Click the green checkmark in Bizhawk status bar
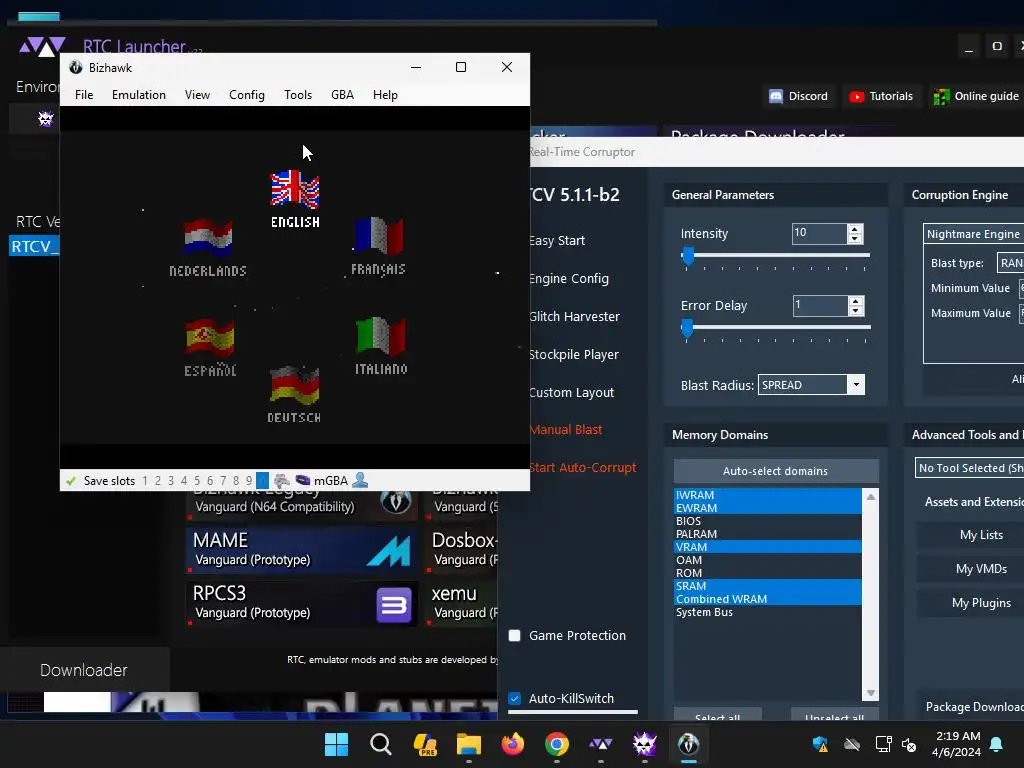The height and width of the screenshot is (768, 1024). [71, 481]
